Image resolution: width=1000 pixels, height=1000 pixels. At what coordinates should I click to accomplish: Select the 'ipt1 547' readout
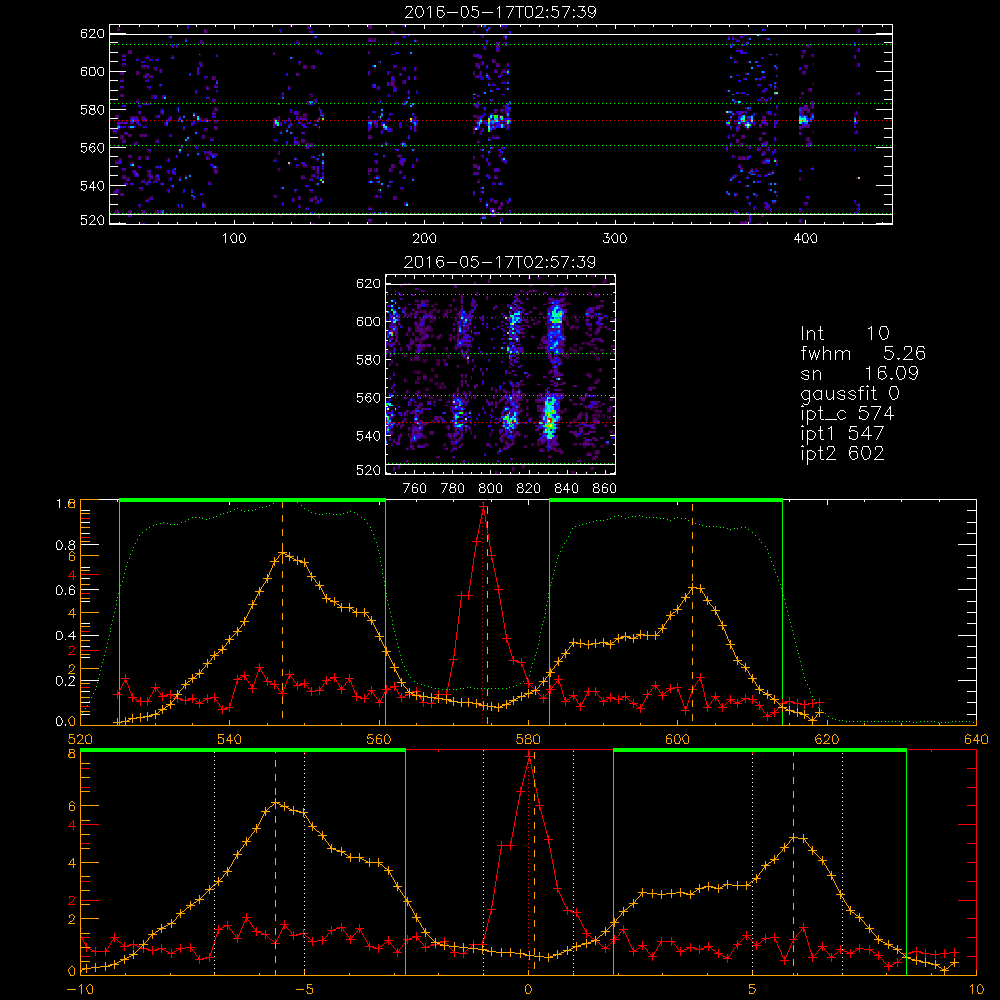(842, 434)
